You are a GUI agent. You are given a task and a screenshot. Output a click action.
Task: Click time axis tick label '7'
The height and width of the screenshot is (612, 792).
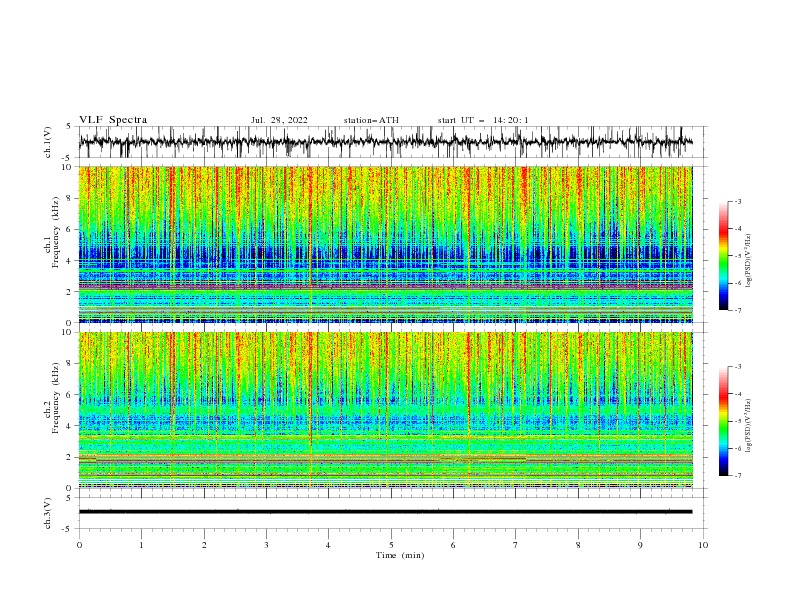point(516,545)
